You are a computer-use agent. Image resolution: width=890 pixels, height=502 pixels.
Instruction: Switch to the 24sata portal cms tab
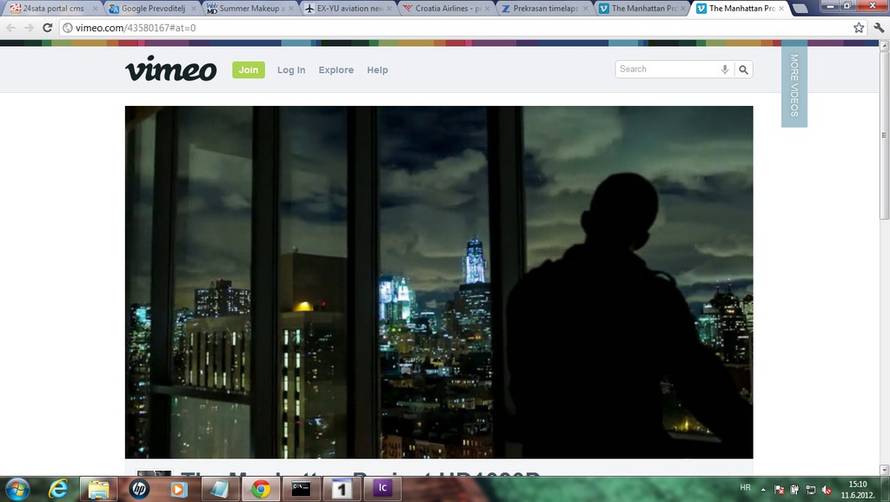[x=53, y=9]
